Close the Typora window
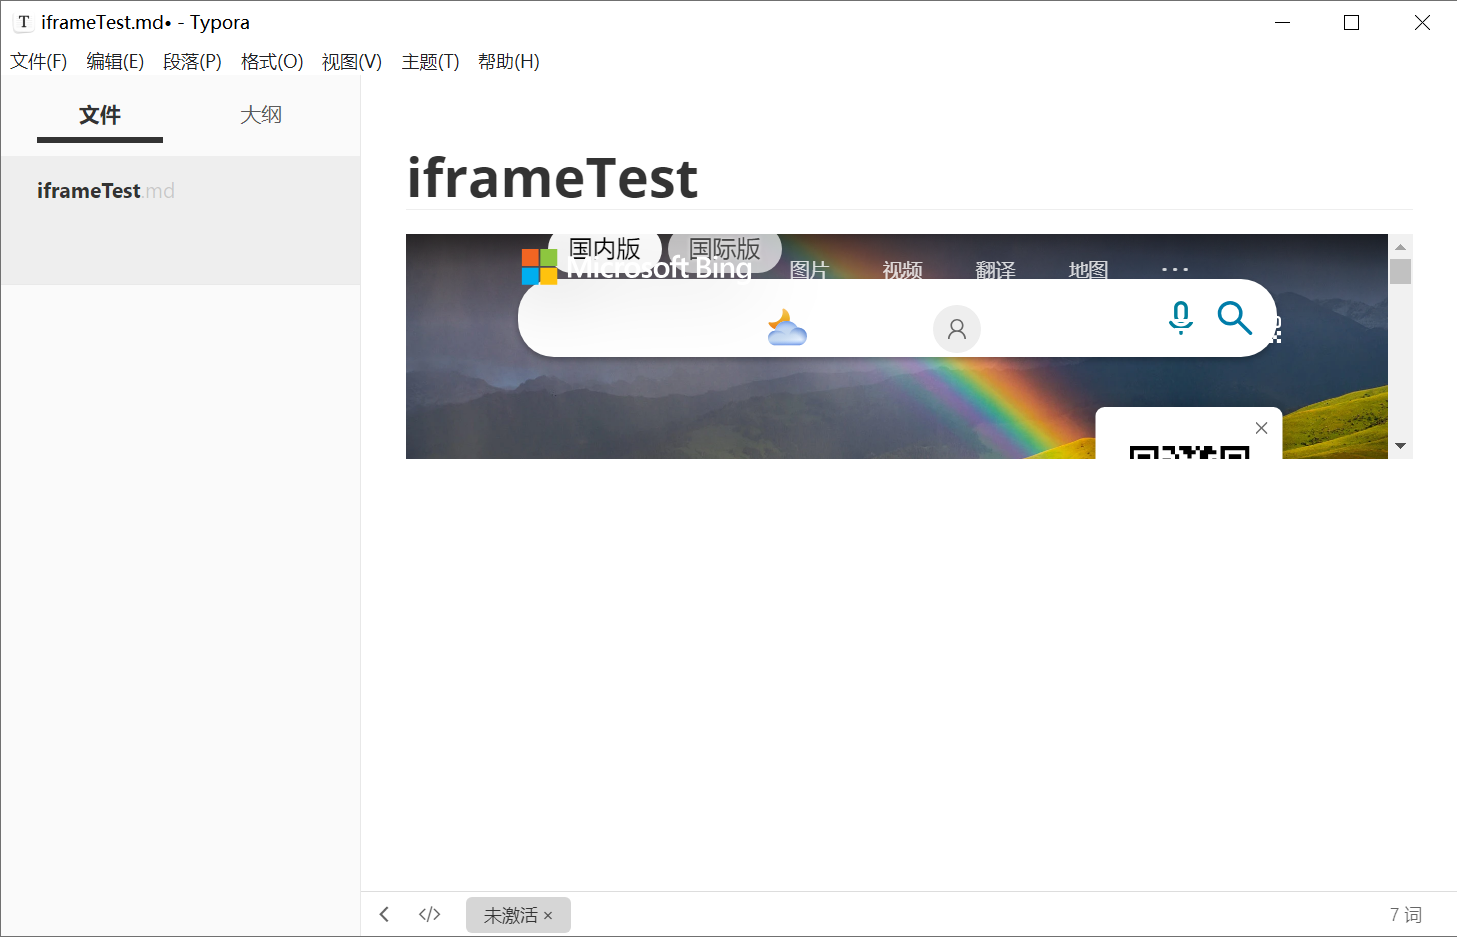 (1422, 22)
